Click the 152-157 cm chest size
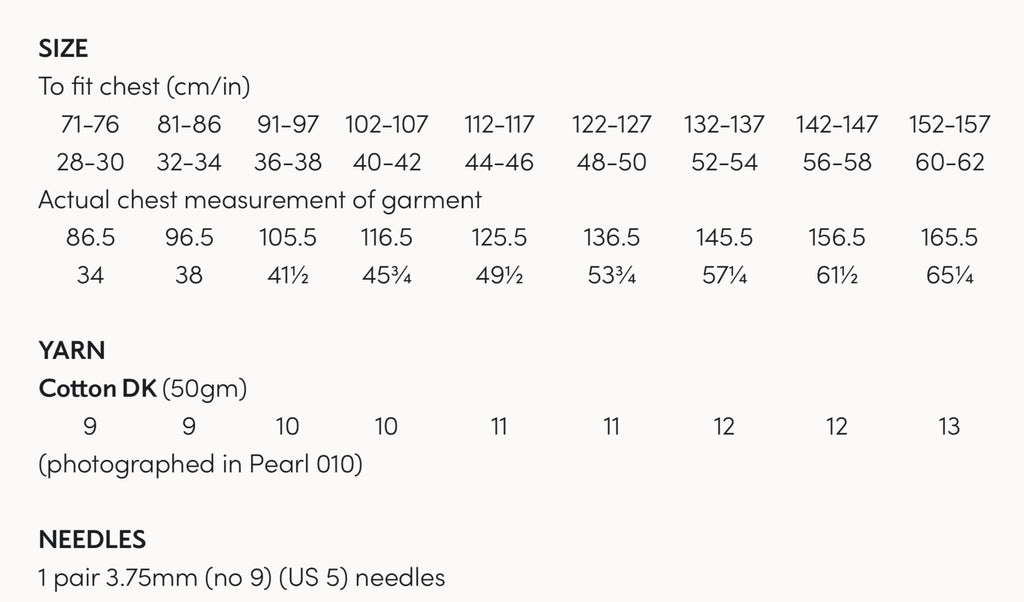 click(x=950, y=124)
